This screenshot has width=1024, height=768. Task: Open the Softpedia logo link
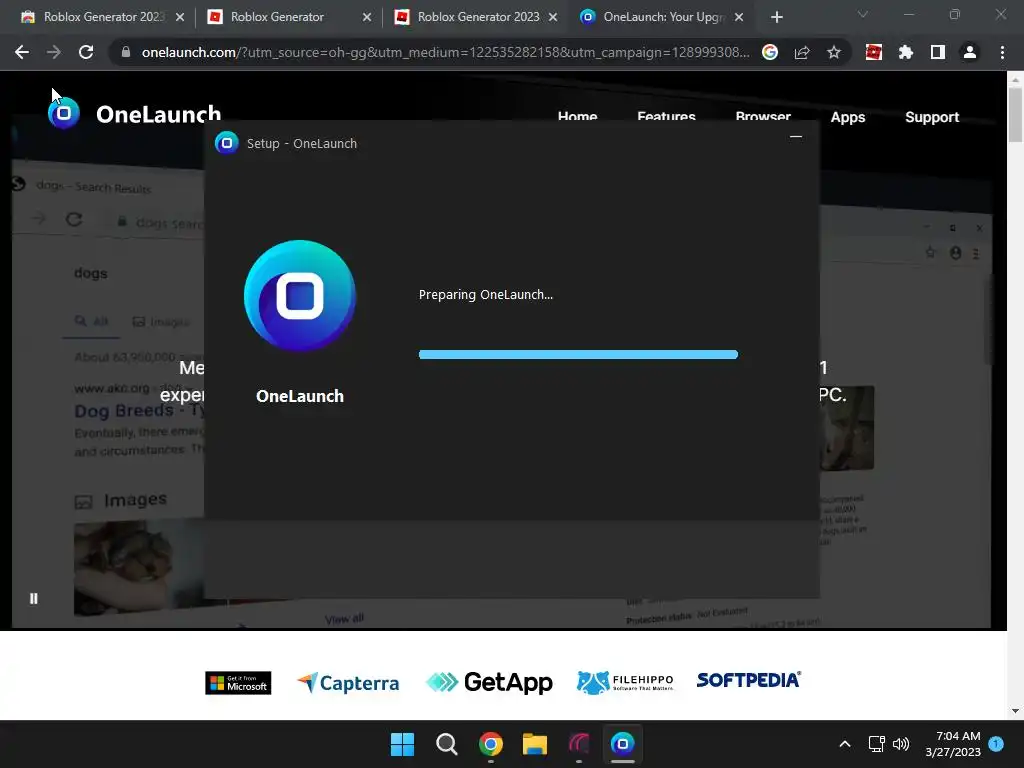click(748, 680)
